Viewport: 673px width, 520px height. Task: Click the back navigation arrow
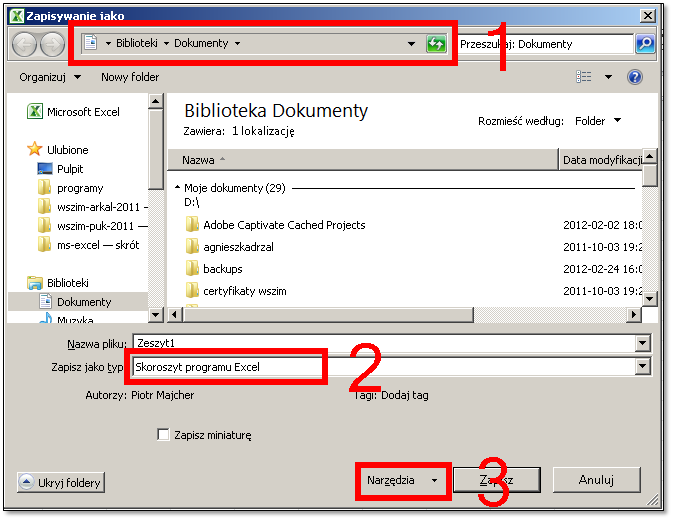coord(25,44)
